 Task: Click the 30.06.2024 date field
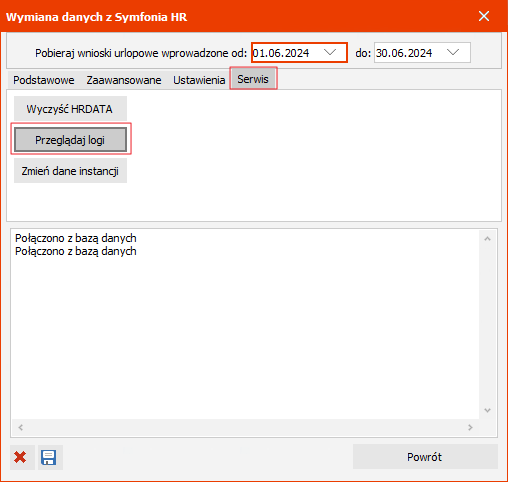click(x=422, y=52)
